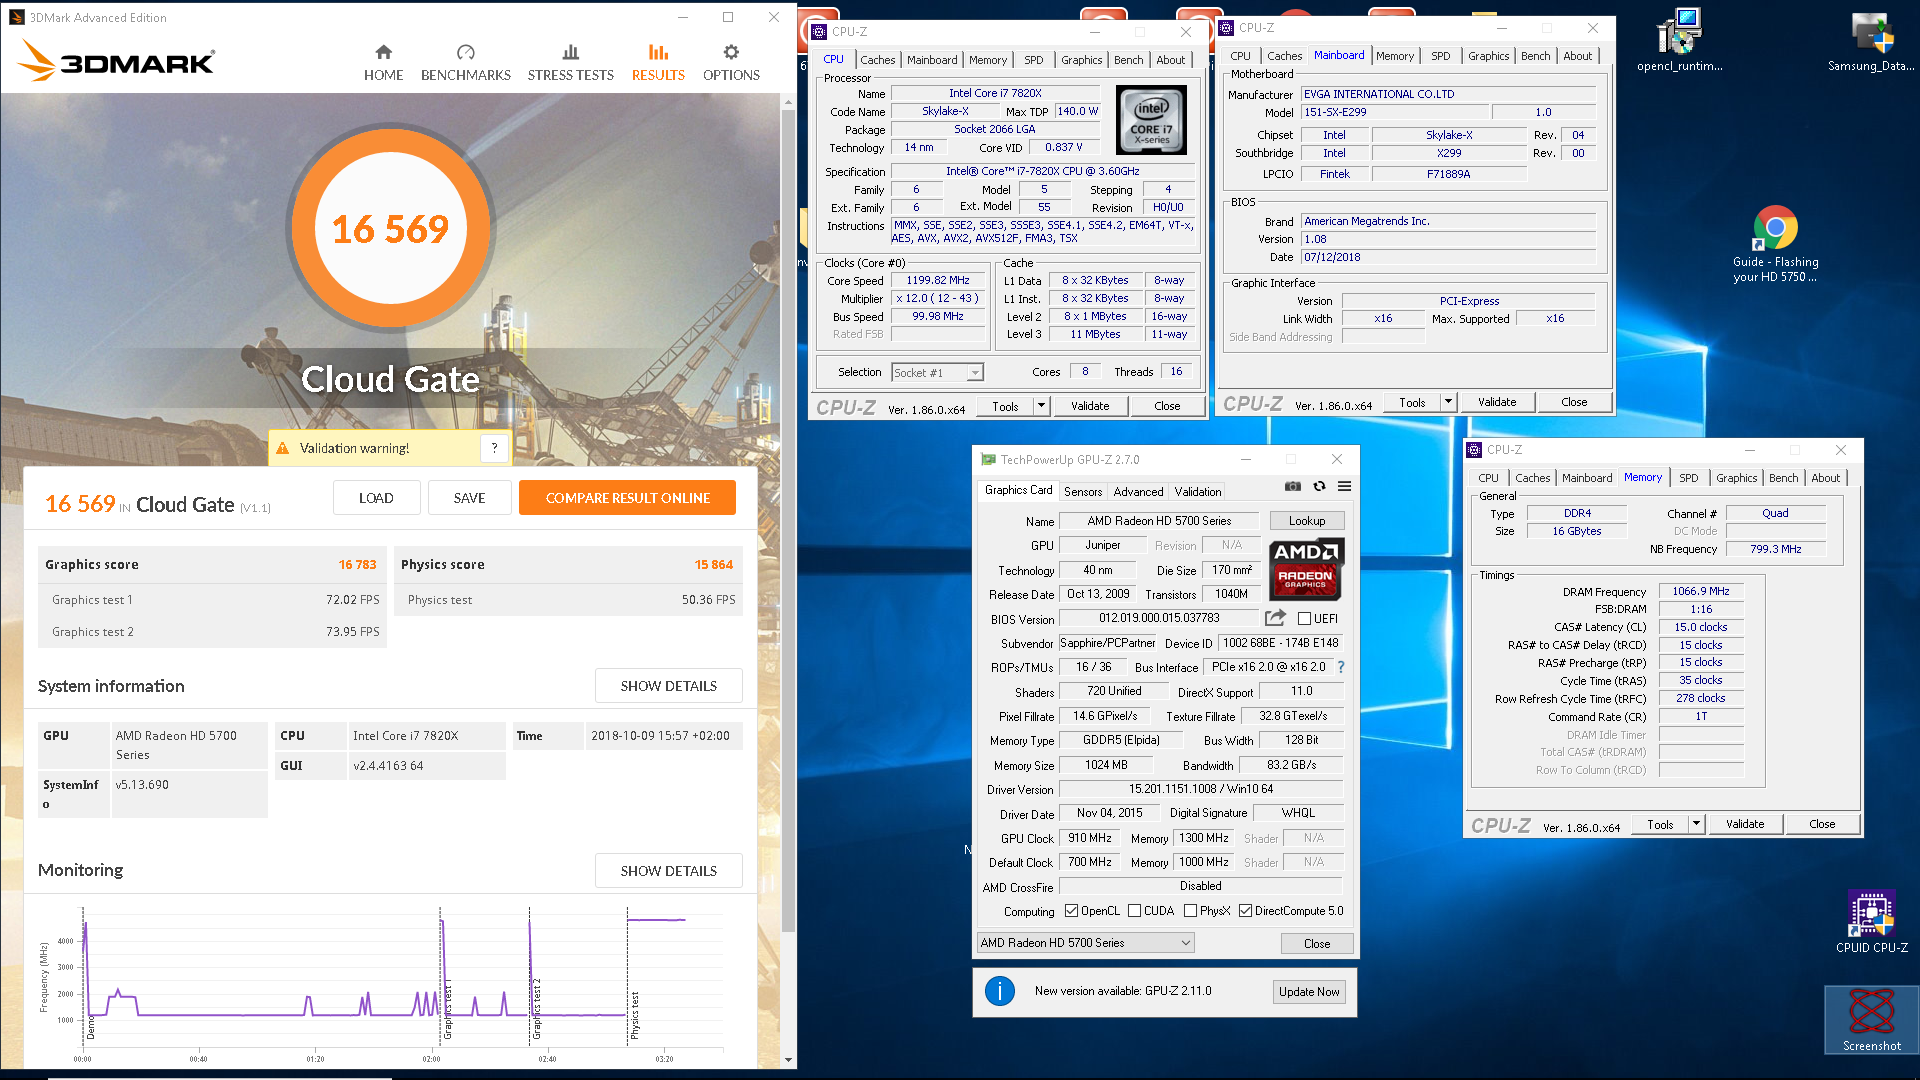The image size is (1920, 1080).
Task: Take GPU-Z screenshot with camera icon
Action: (1293, 486)
